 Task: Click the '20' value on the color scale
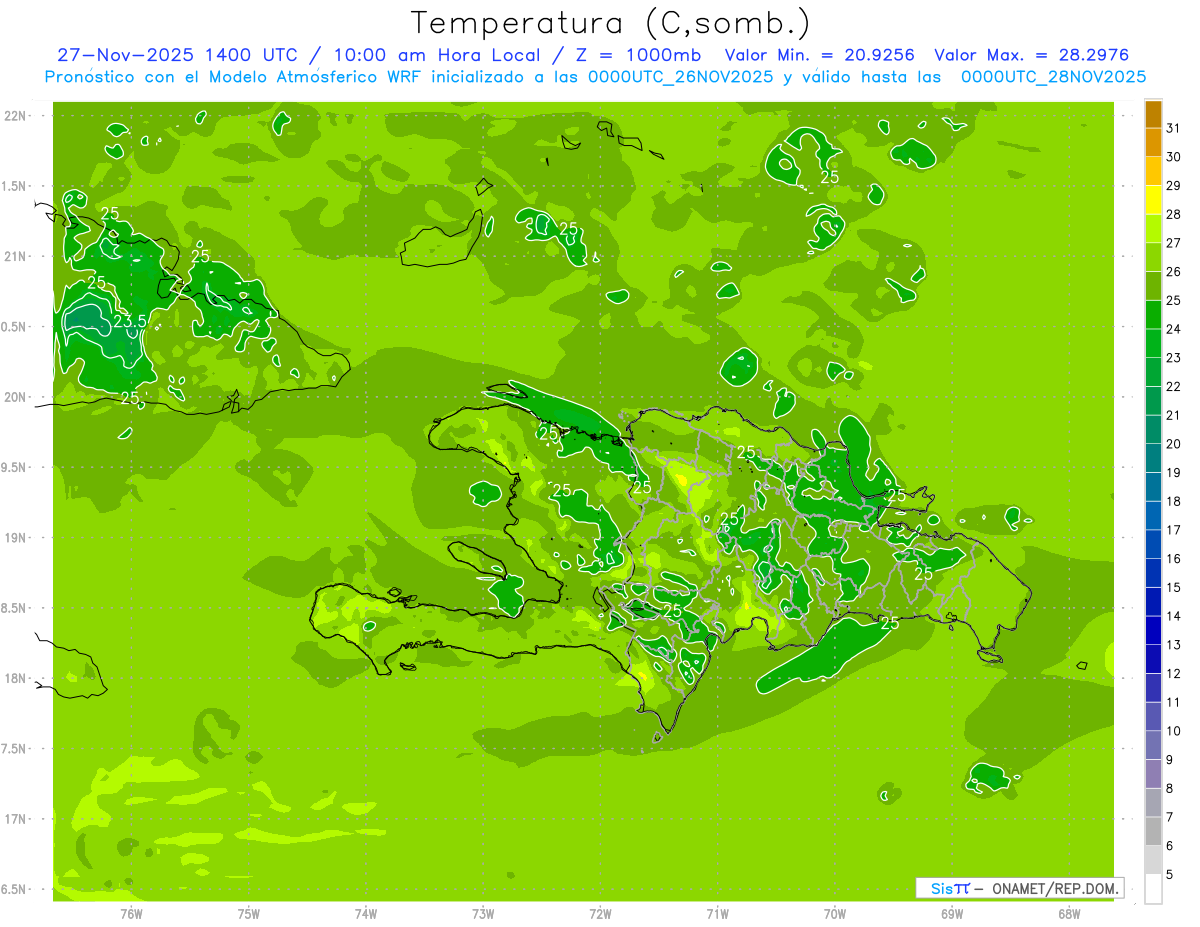tap(1174, 444)
